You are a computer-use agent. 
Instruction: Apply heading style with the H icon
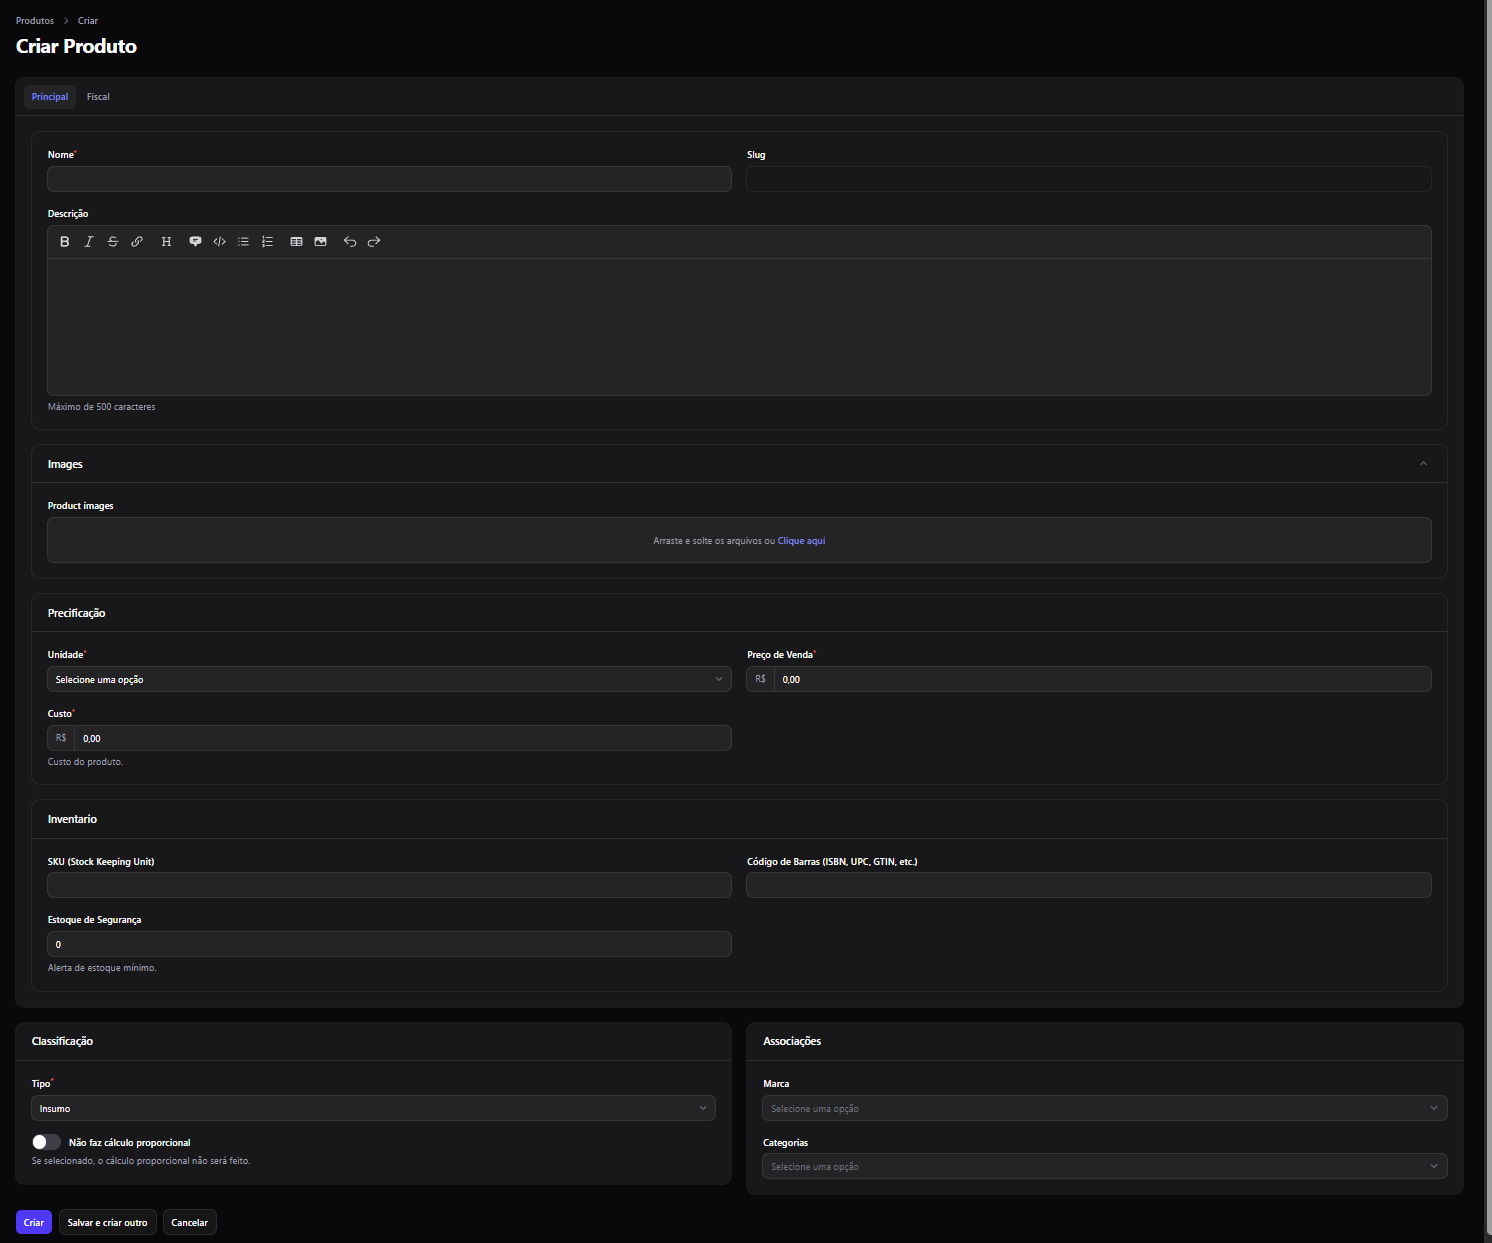[166, 242]
